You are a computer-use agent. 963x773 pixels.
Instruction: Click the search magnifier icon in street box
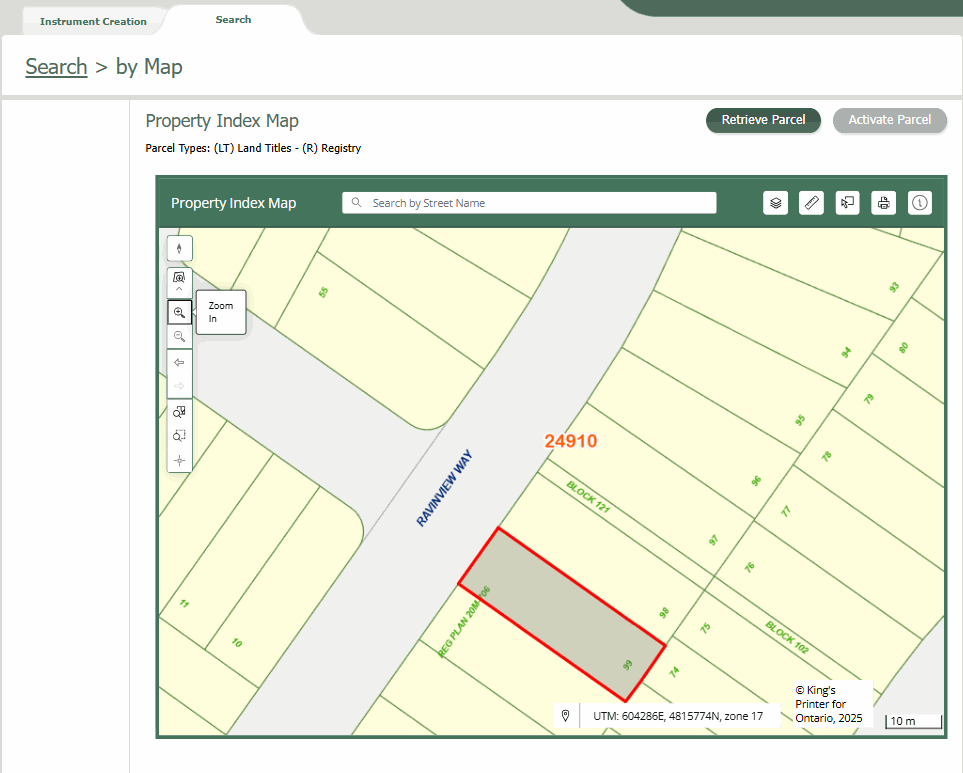click(356, 203)
